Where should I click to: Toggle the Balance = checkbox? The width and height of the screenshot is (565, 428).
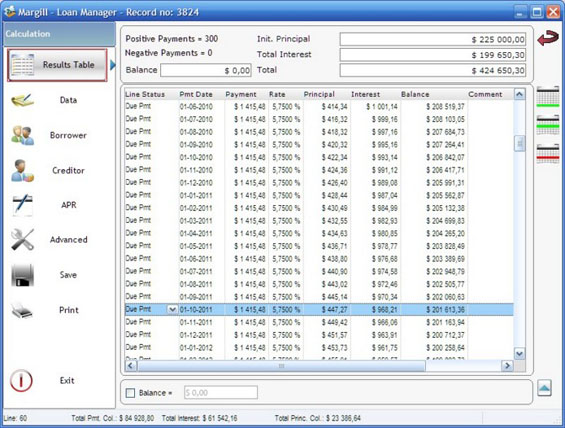coord(130,393)
